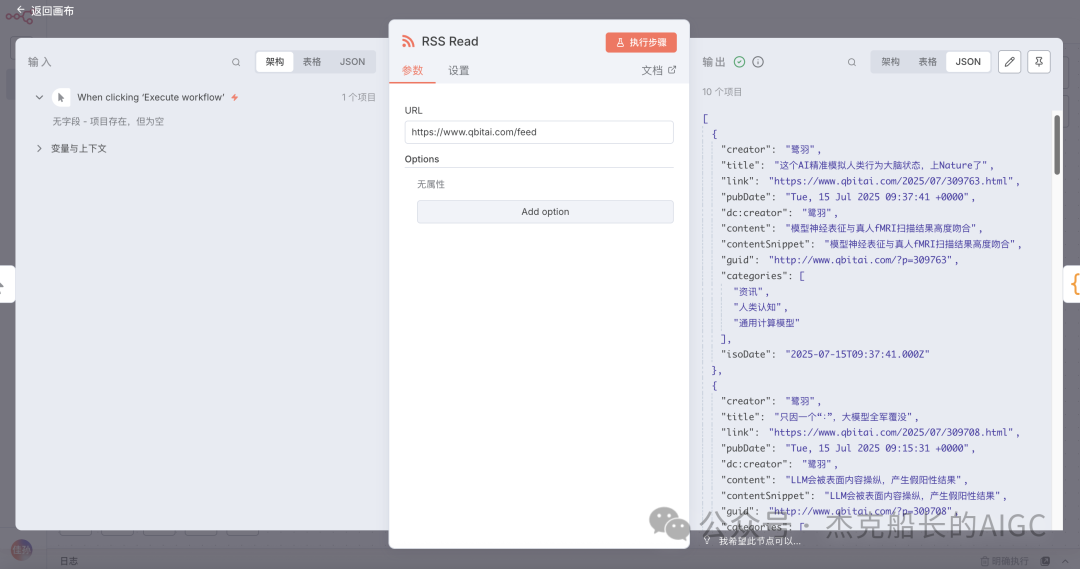
Task: Click the RSS Read orange feed icon
Action: tap(408, 41)
